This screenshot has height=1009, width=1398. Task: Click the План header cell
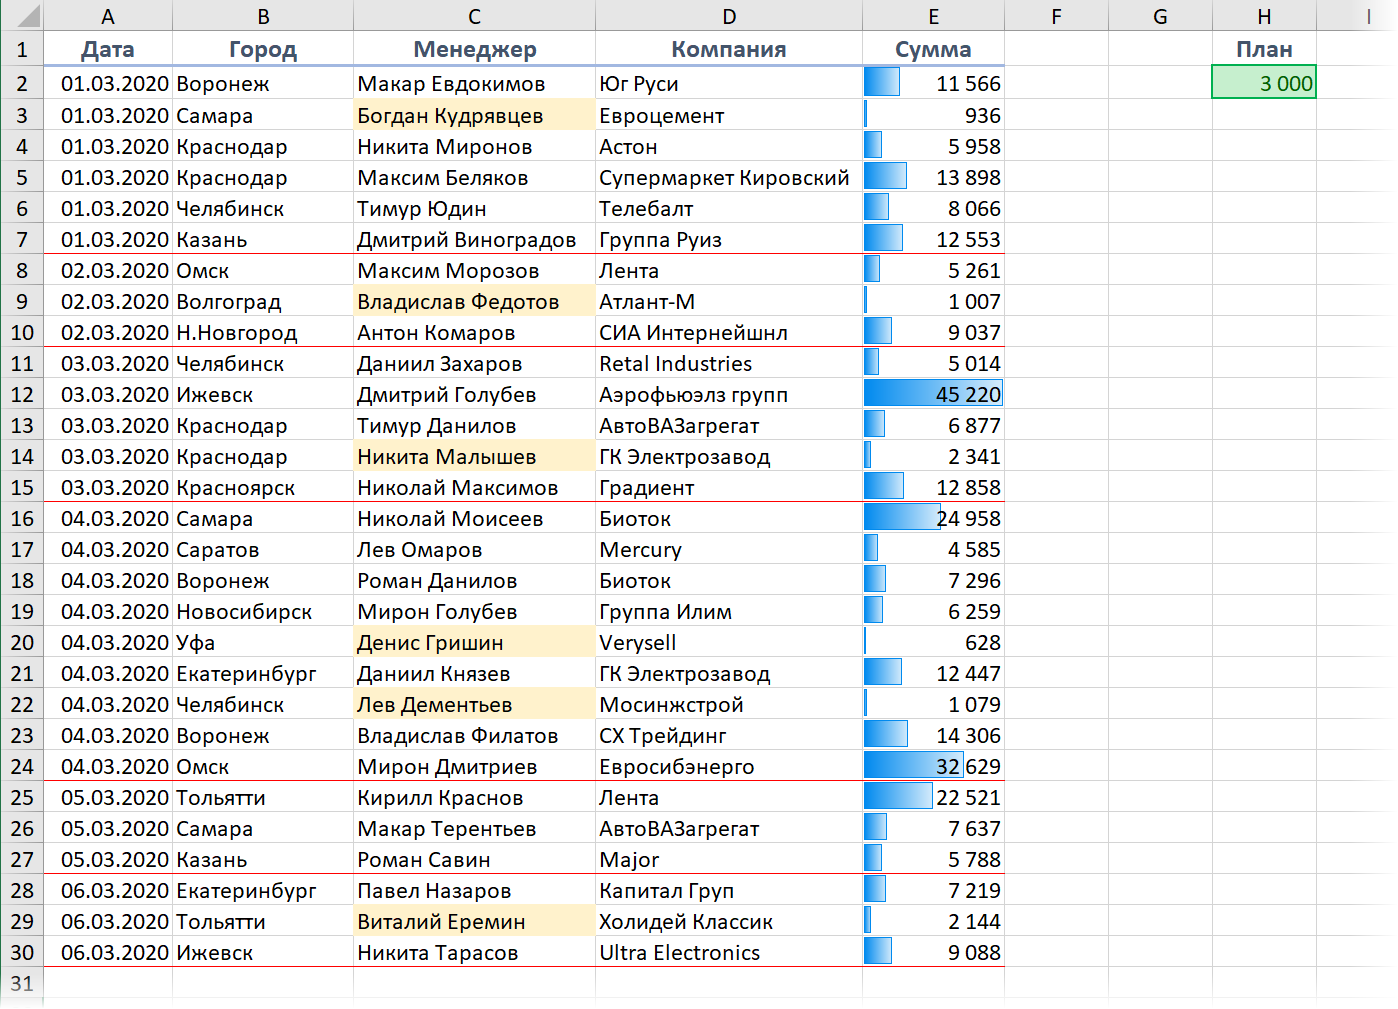click(x=1264, y=49)
